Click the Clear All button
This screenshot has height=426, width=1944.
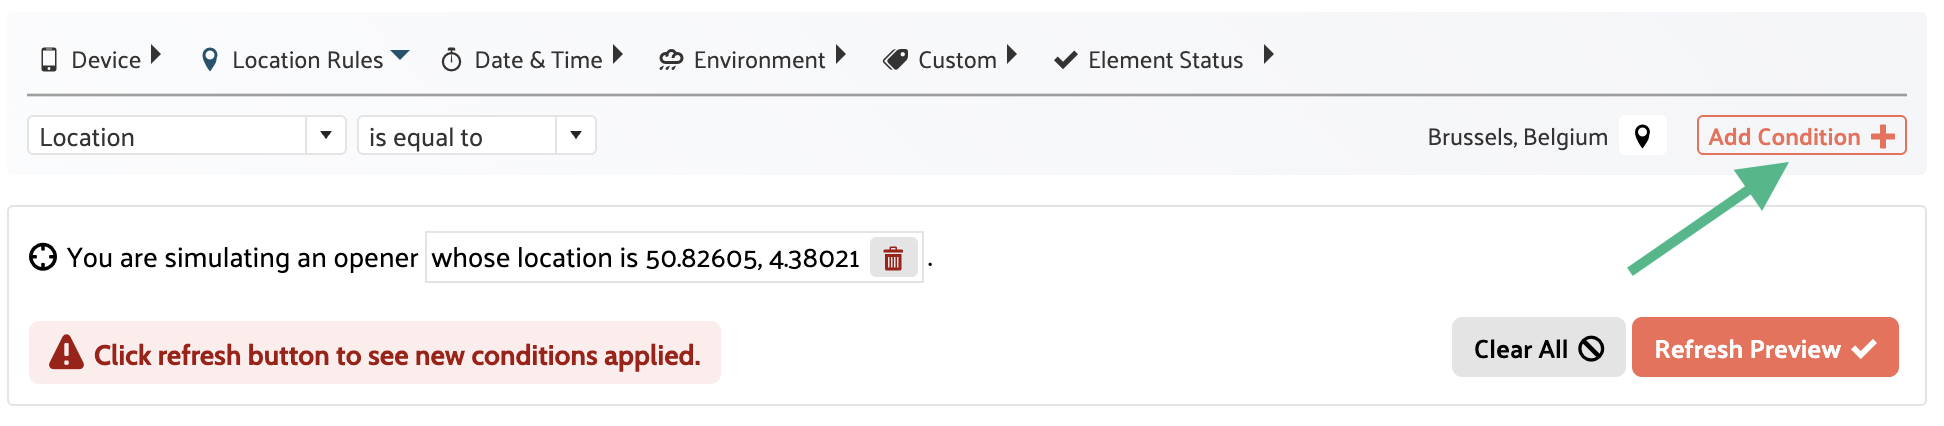click(1538, 348)
